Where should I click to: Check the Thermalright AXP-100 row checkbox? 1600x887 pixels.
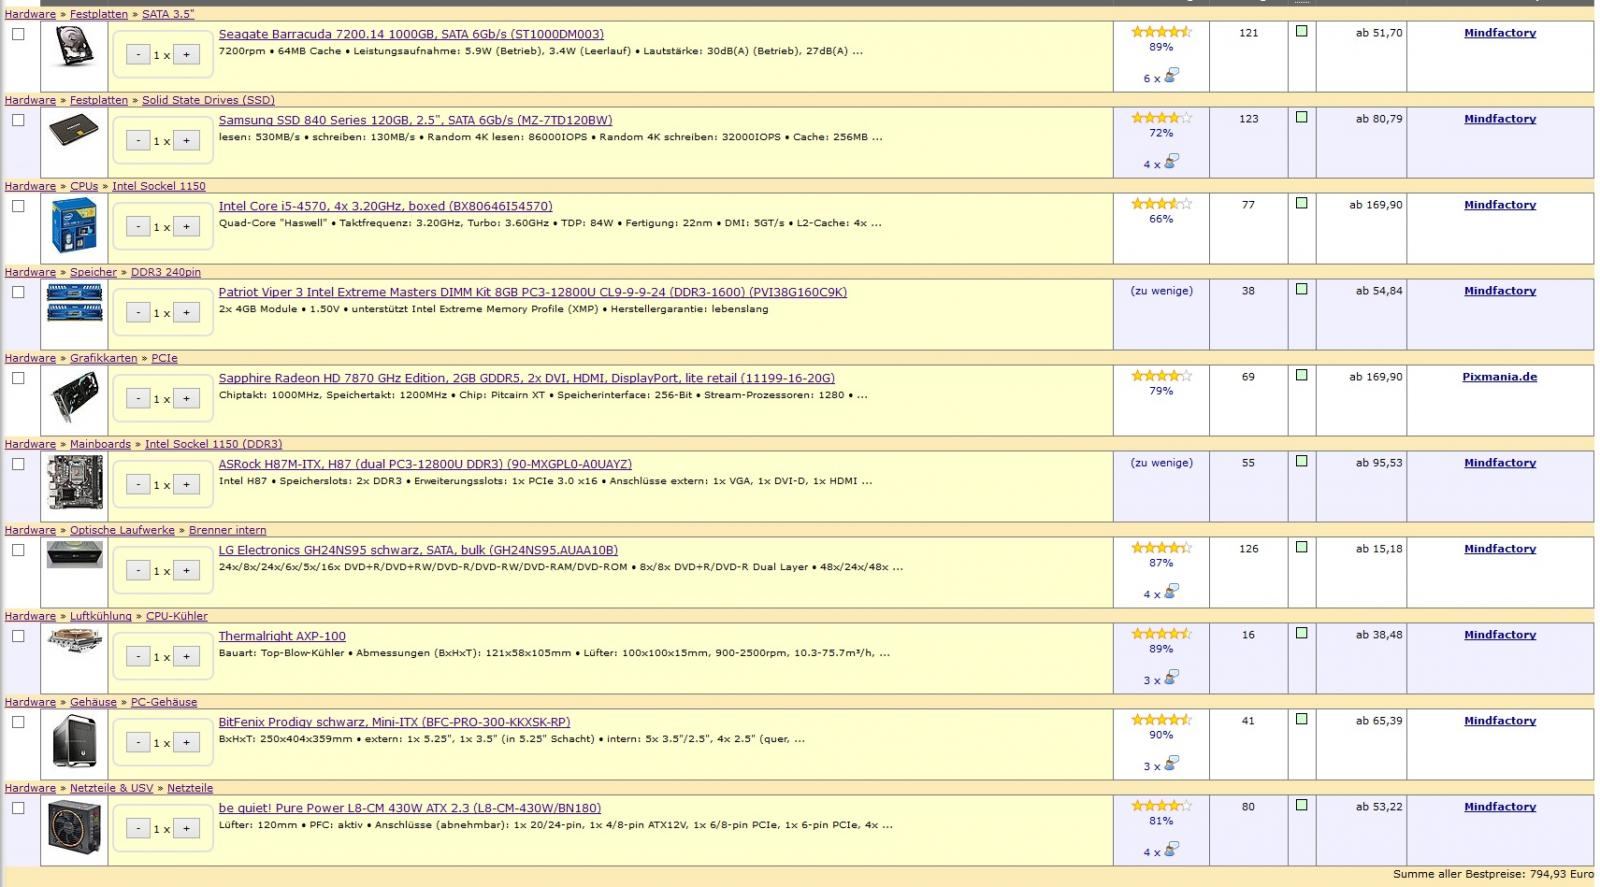tap(18, 636)
